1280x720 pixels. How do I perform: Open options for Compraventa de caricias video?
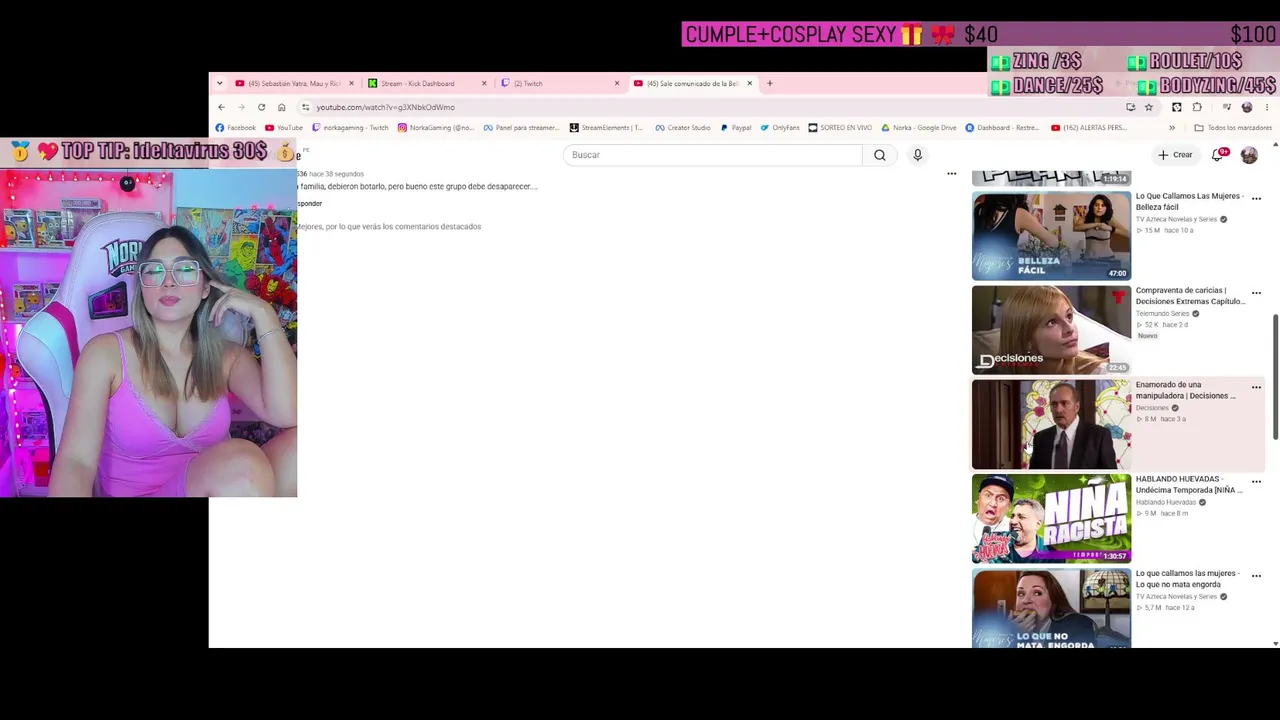click(x=1256, y=293)
